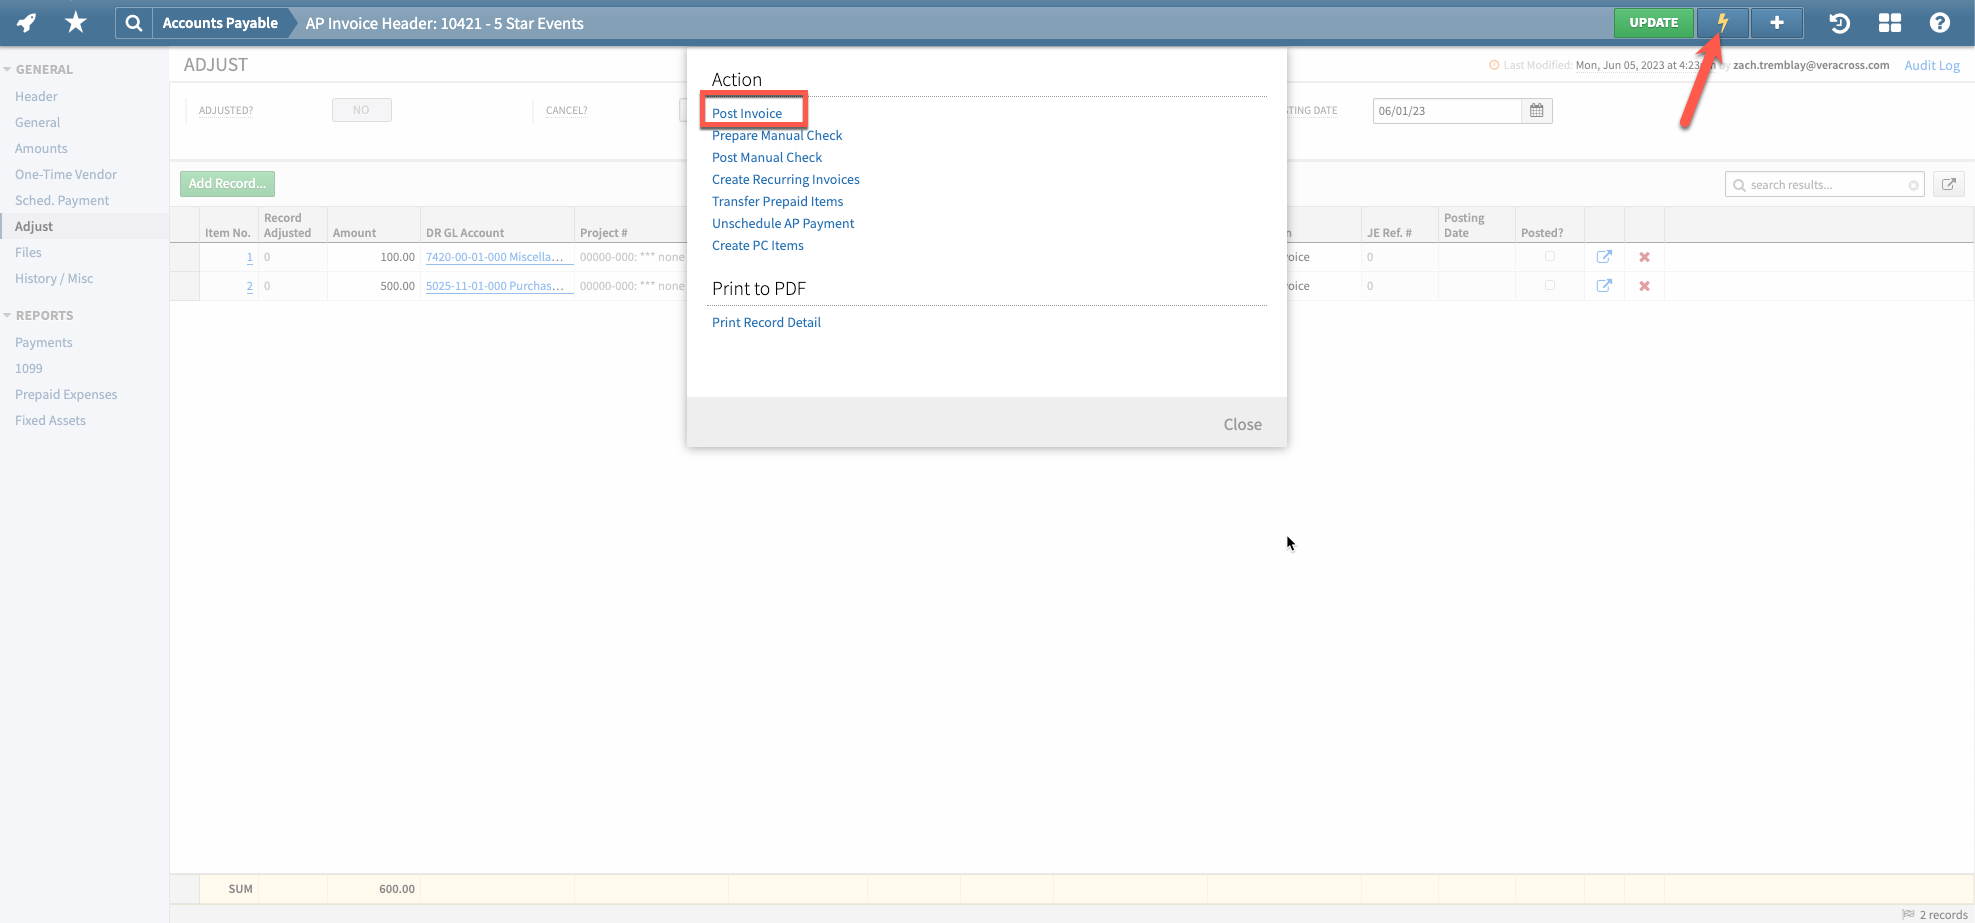The height and width of the screenshot is (923, 1975).
Task: Check the Posted? checkbox on the second row
Action: point(1551,285)
